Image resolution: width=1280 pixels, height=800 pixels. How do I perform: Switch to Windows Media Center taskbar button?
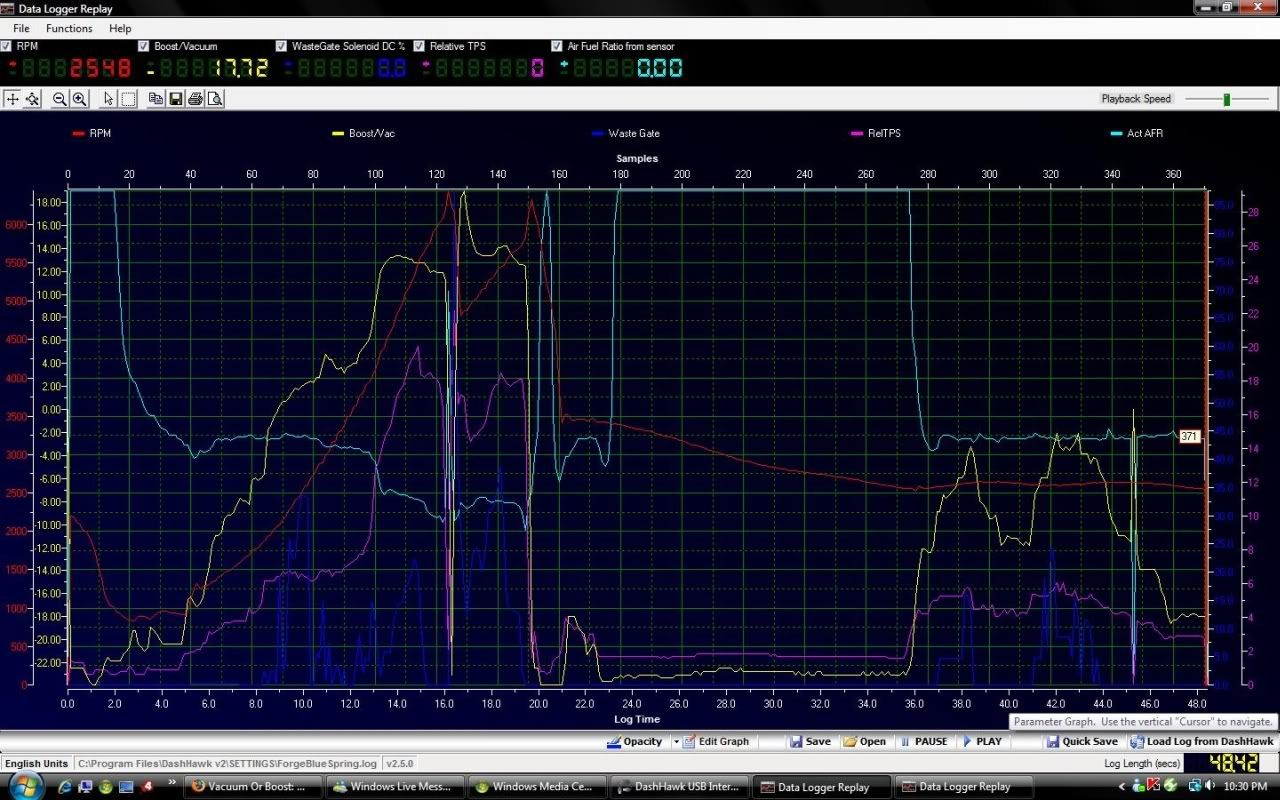pyautogui.click(x=538, y=786)
